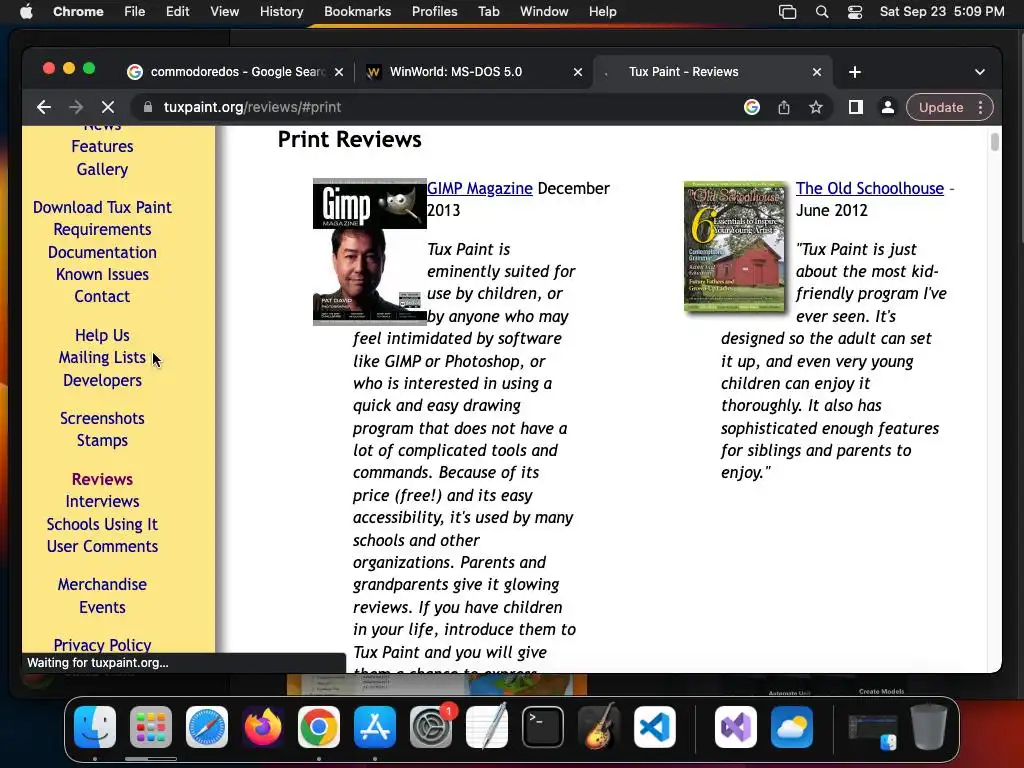The width and height of the screenshot is (1024, 768).
Task: Open Screenshots sidebar link
Action: coord(103,418)
